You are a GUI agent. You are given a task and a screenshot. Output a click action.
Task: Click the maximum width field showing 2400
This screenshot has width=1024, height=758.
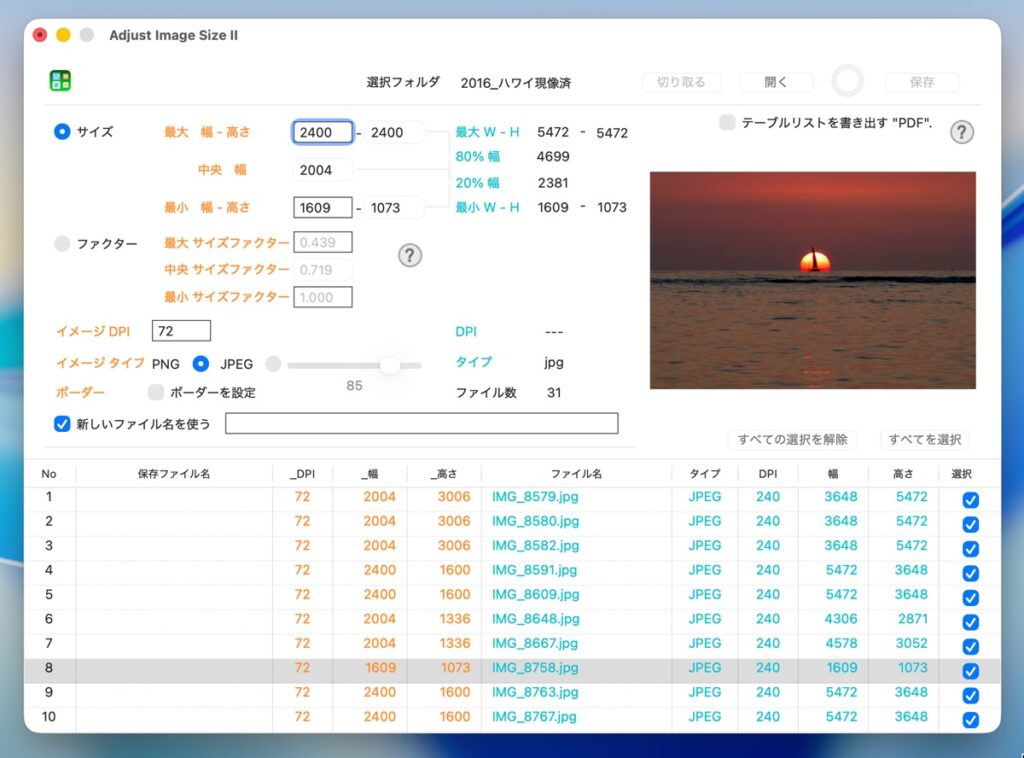tap(322, 132)
